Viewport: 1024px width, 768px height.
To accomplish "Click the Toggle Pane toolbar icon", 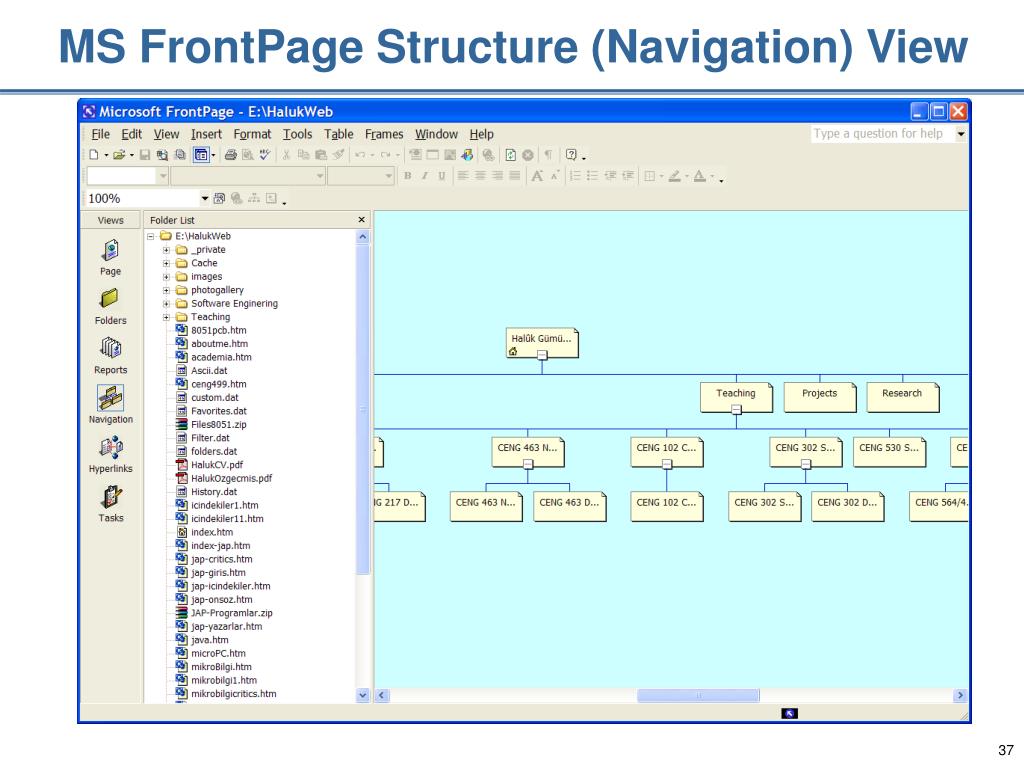I will [x=201, y=155].
